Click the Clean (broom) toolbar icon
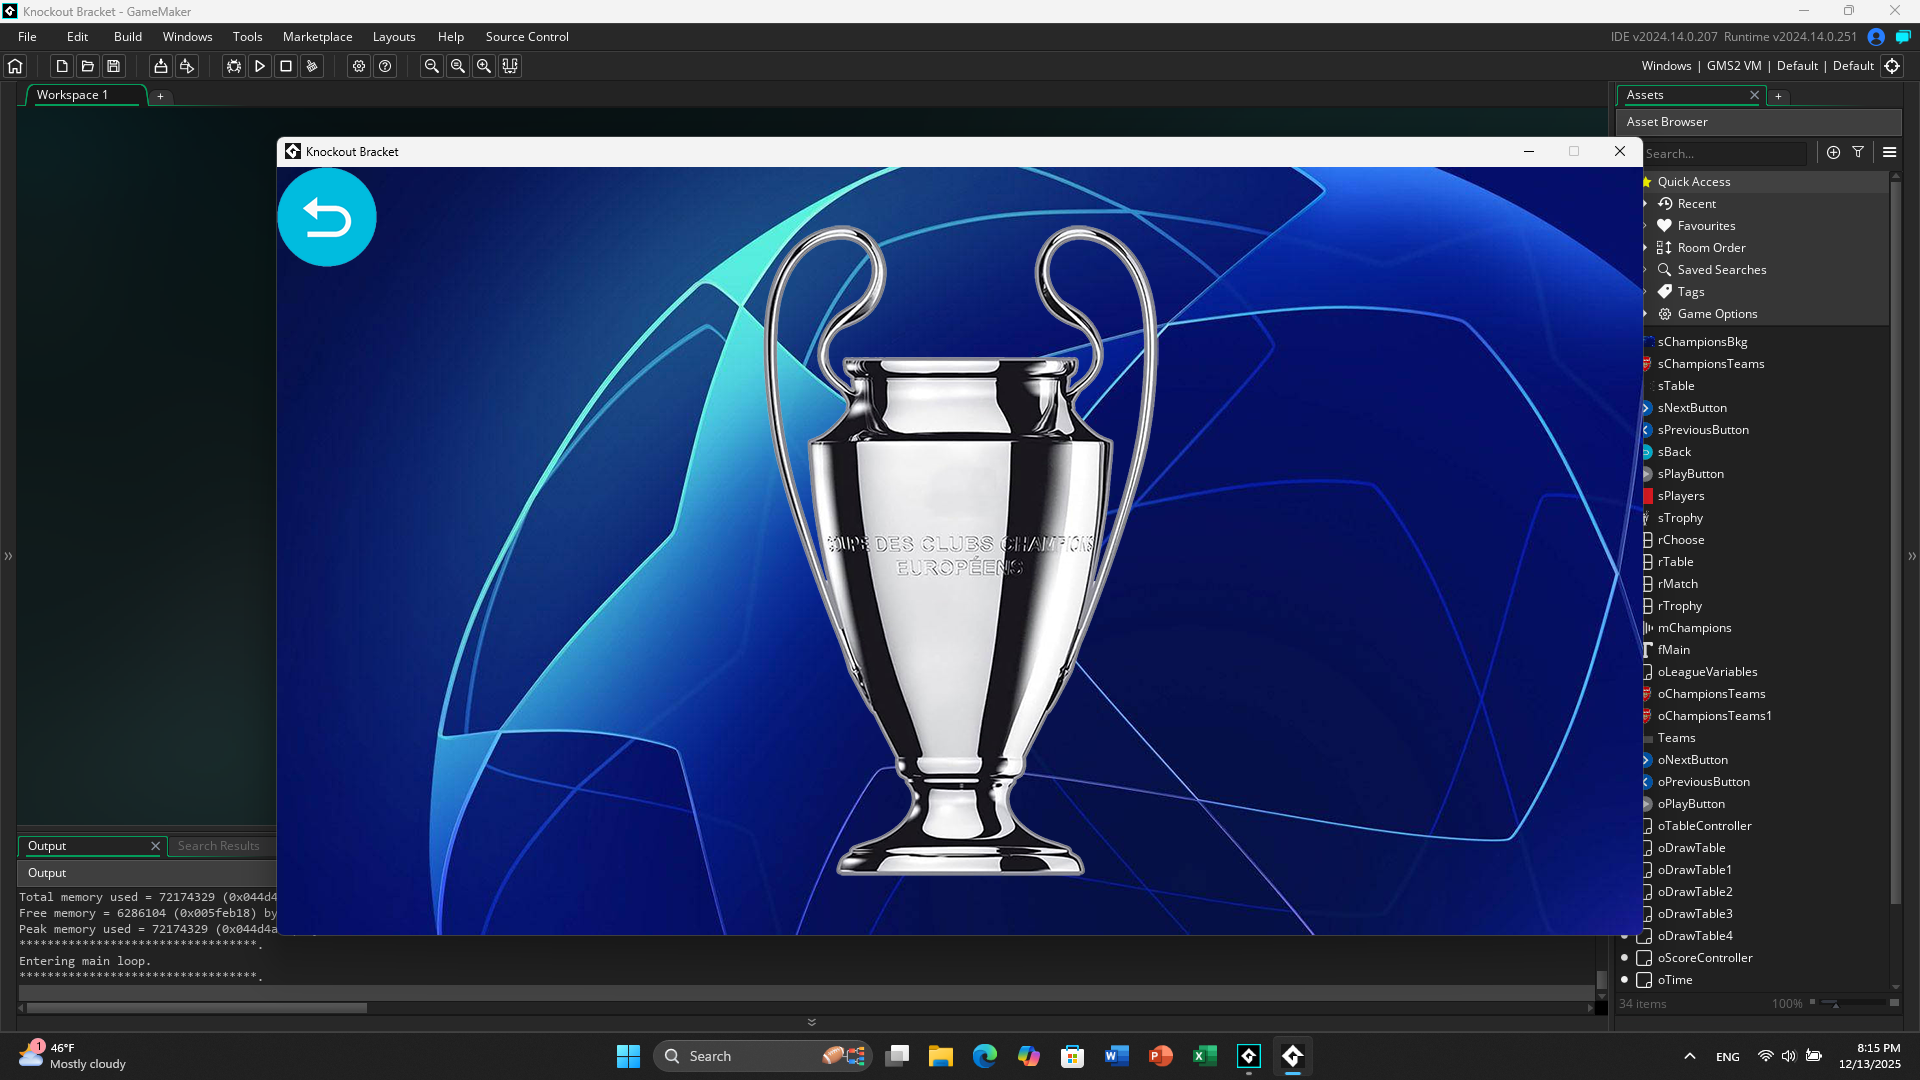This screenshot has width=1920, height=1080. [x=312, y=66]
